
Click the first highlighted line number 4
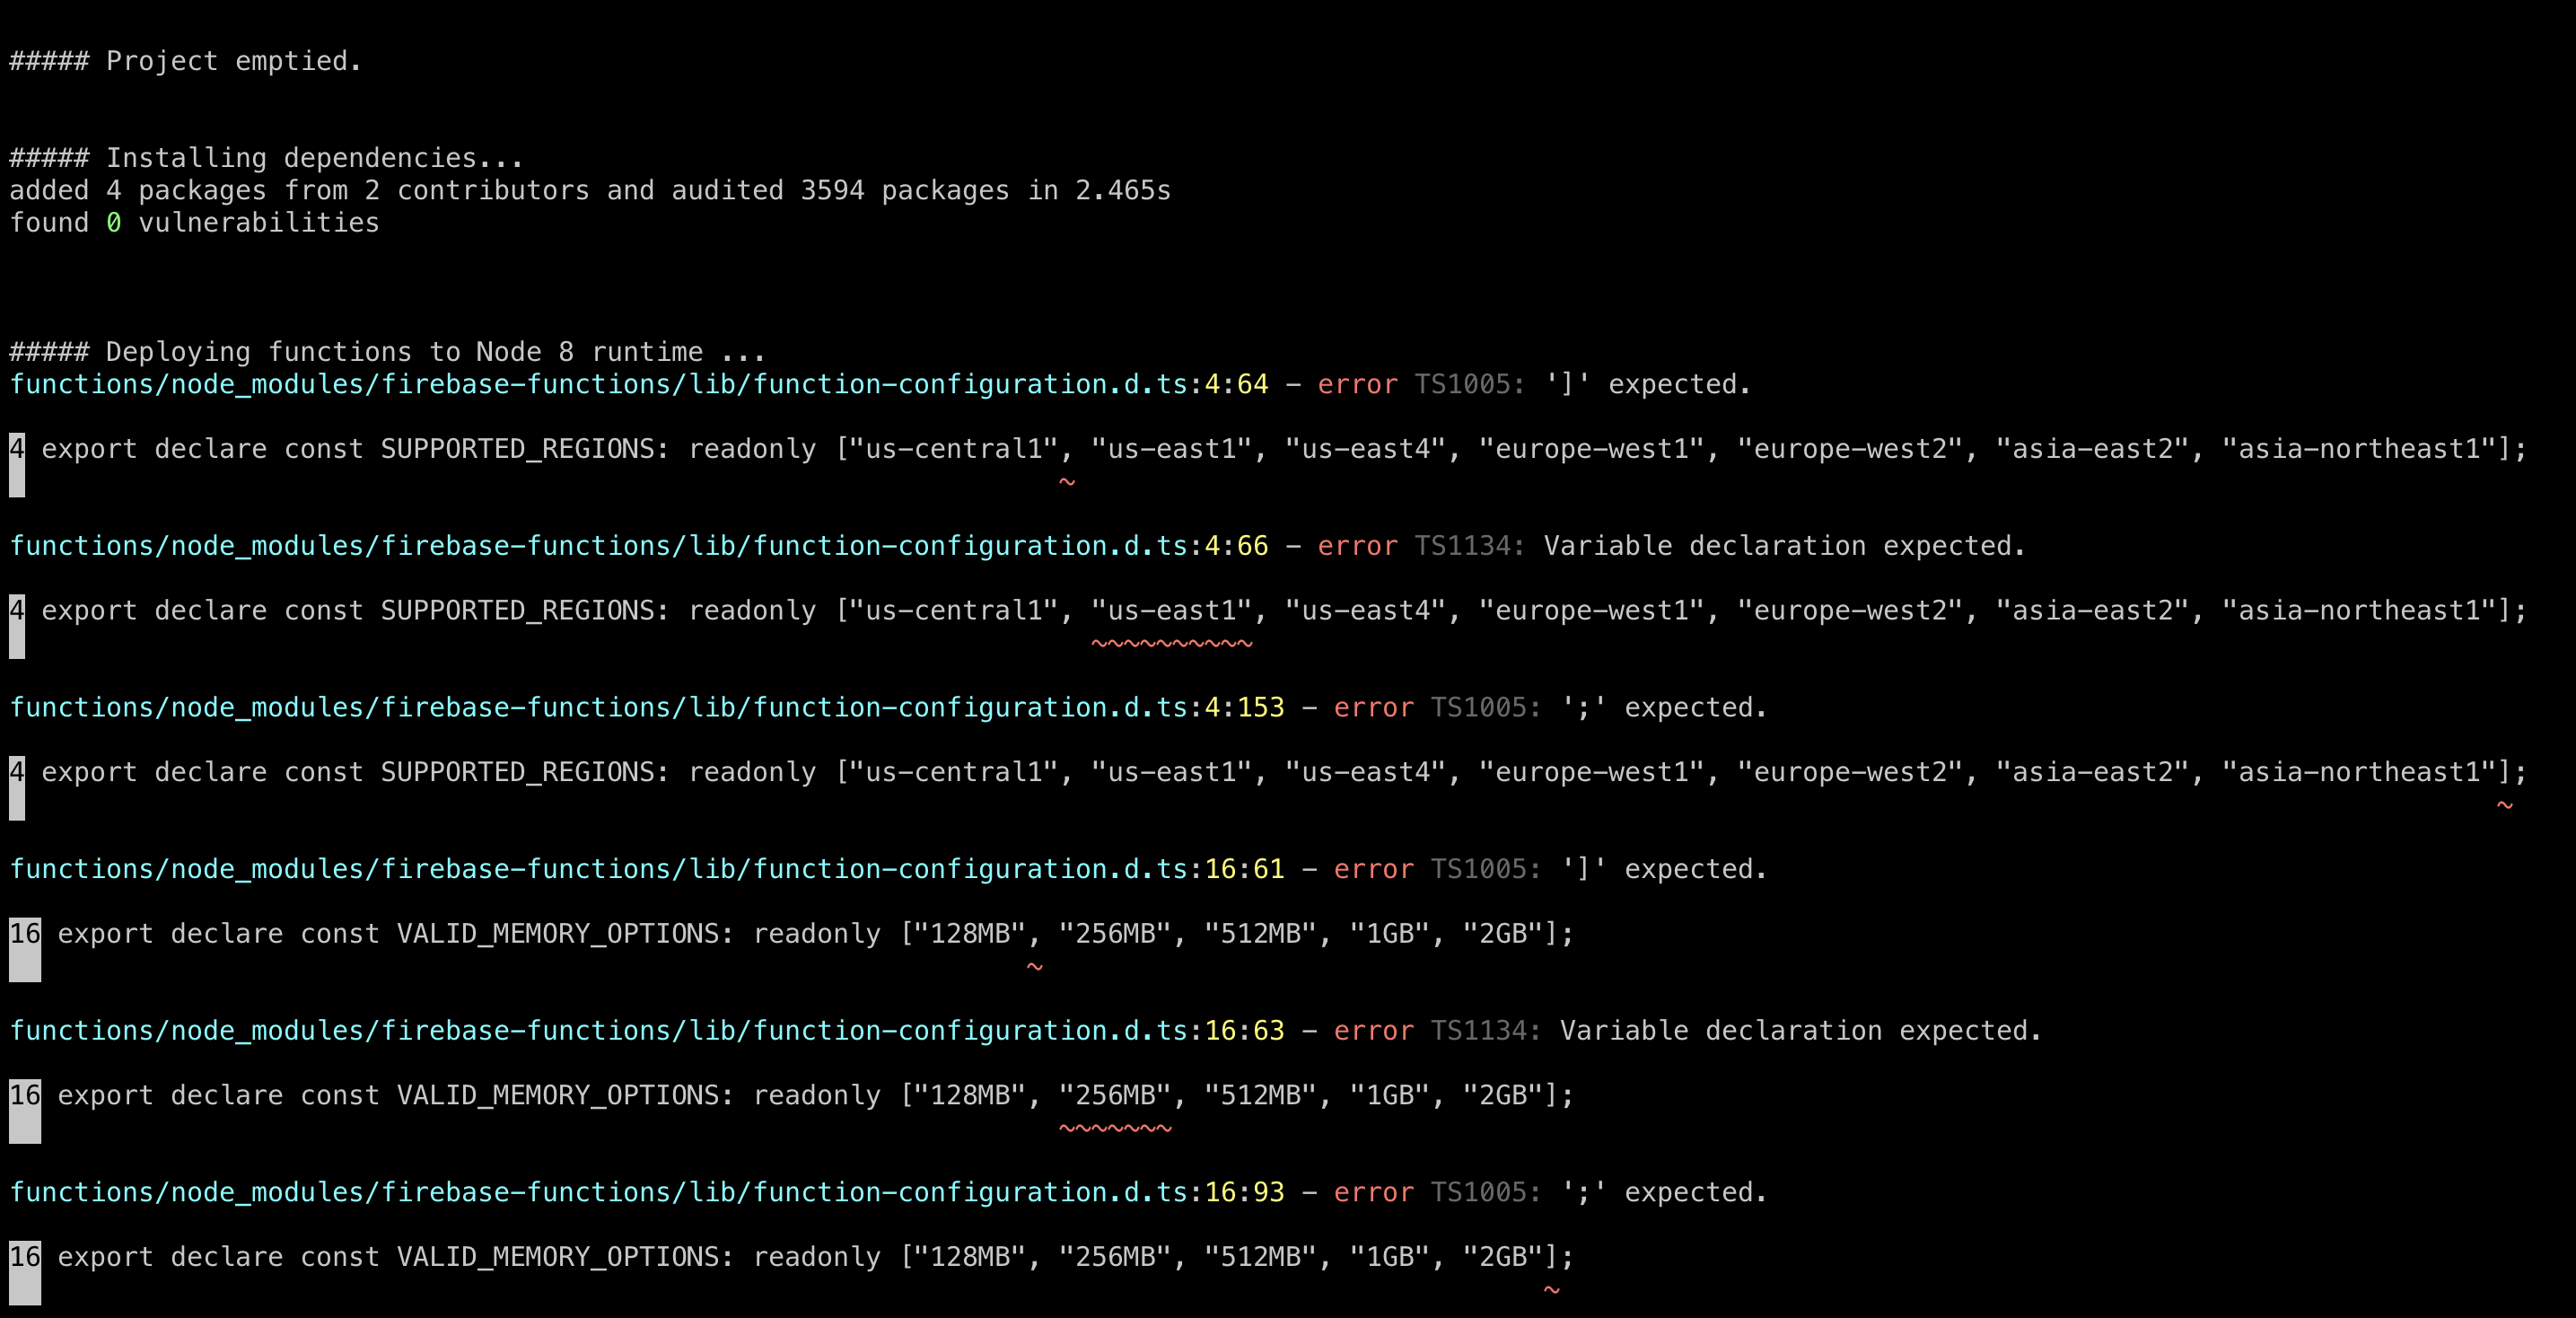[x=17, y=449]
